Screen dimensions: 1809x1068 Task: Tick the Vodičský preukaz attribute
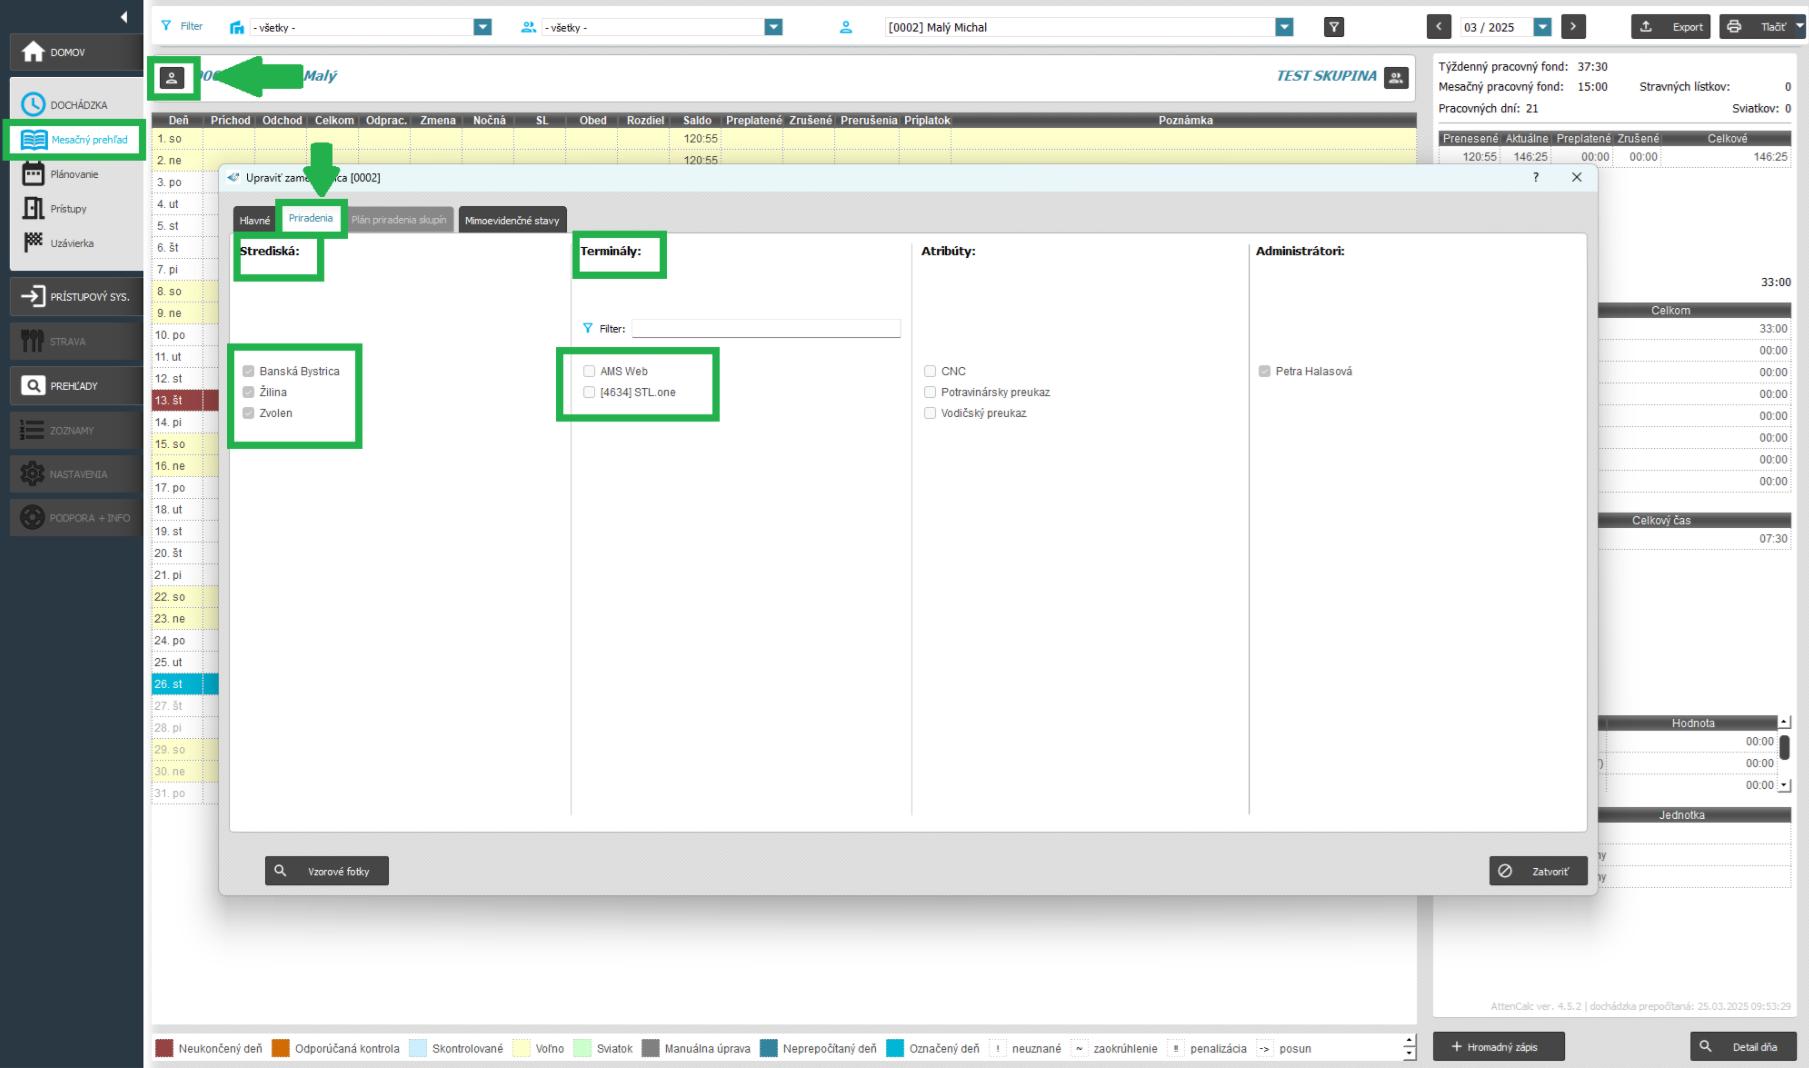[930, 413]
